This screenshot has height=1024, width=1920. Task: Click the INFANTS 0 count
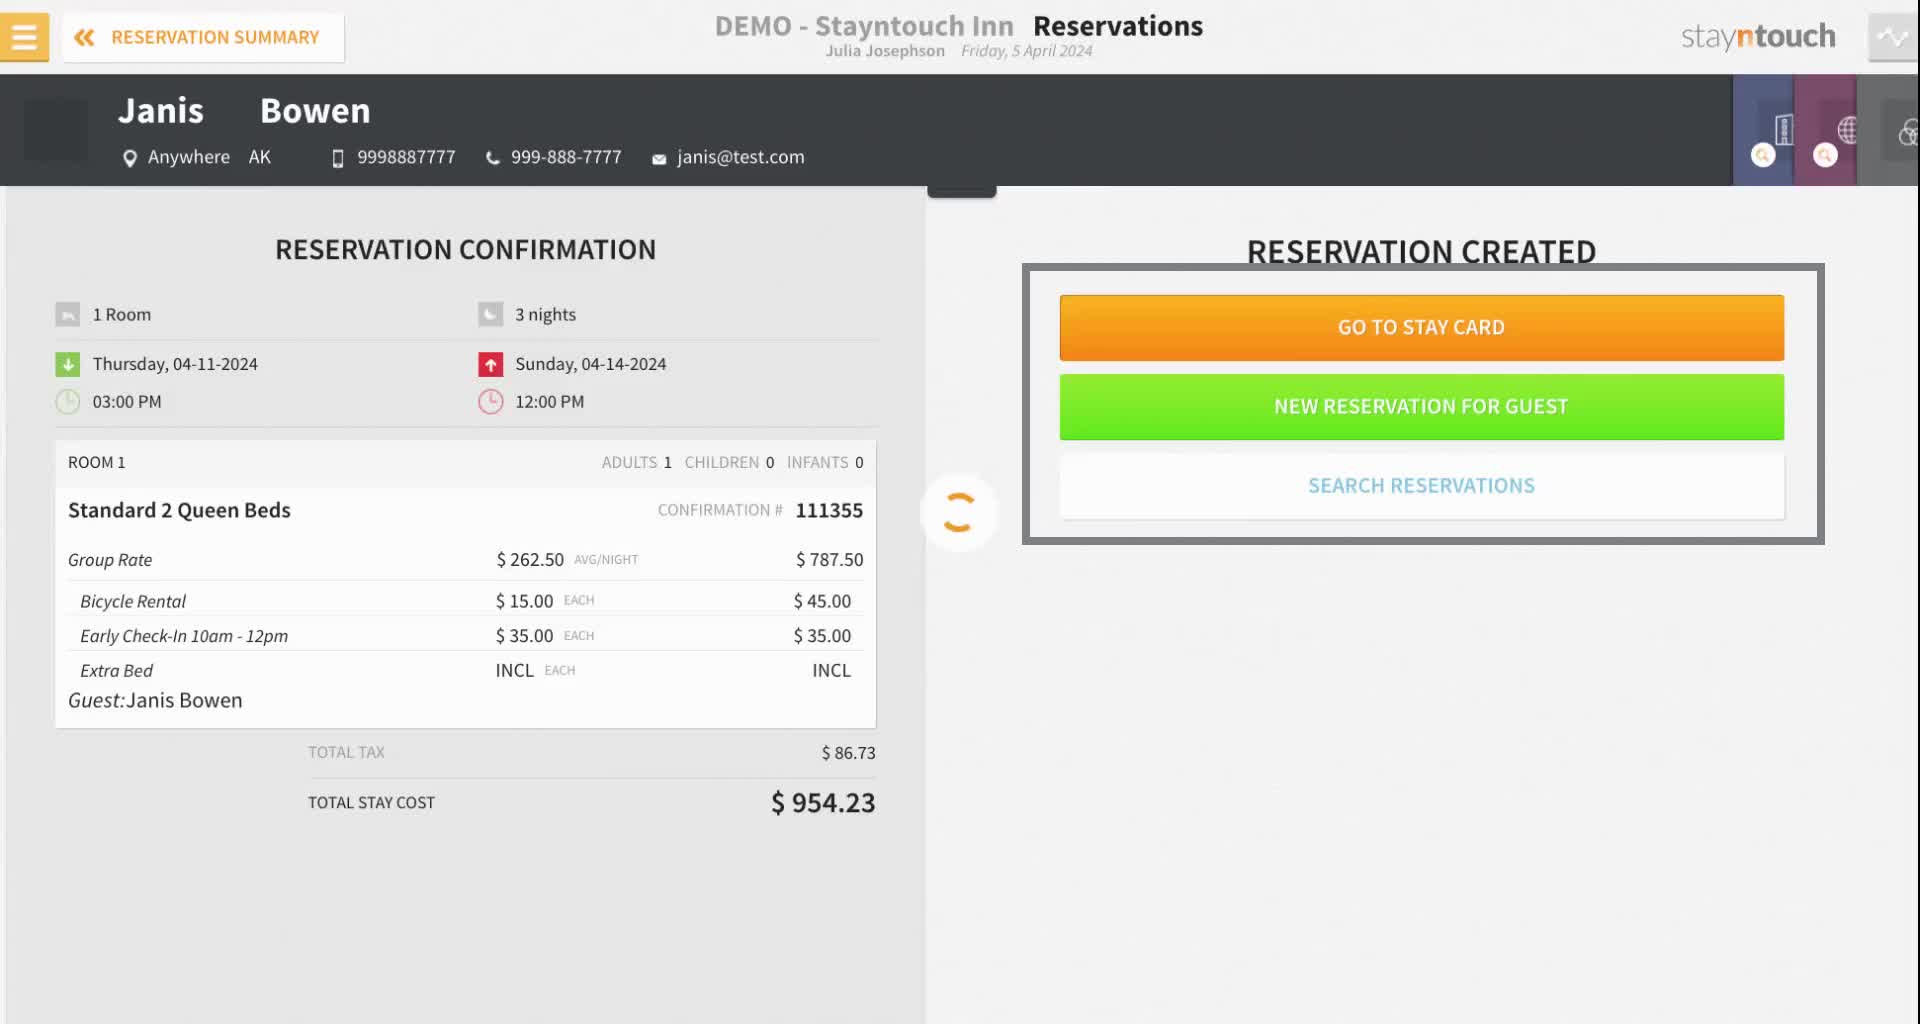pyautogui.click(x=825, y=462)
